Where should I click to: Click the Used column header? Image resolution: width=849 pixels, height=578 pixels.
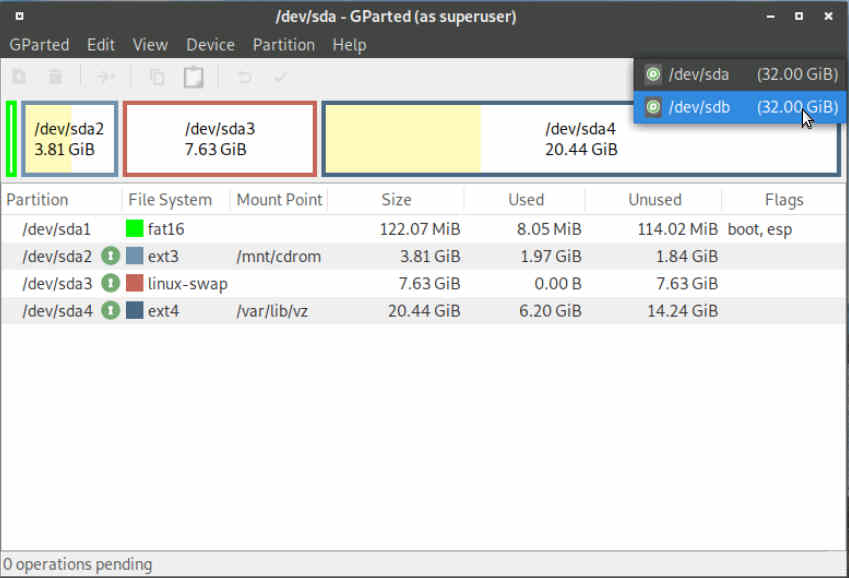click(x=526, y=200)
